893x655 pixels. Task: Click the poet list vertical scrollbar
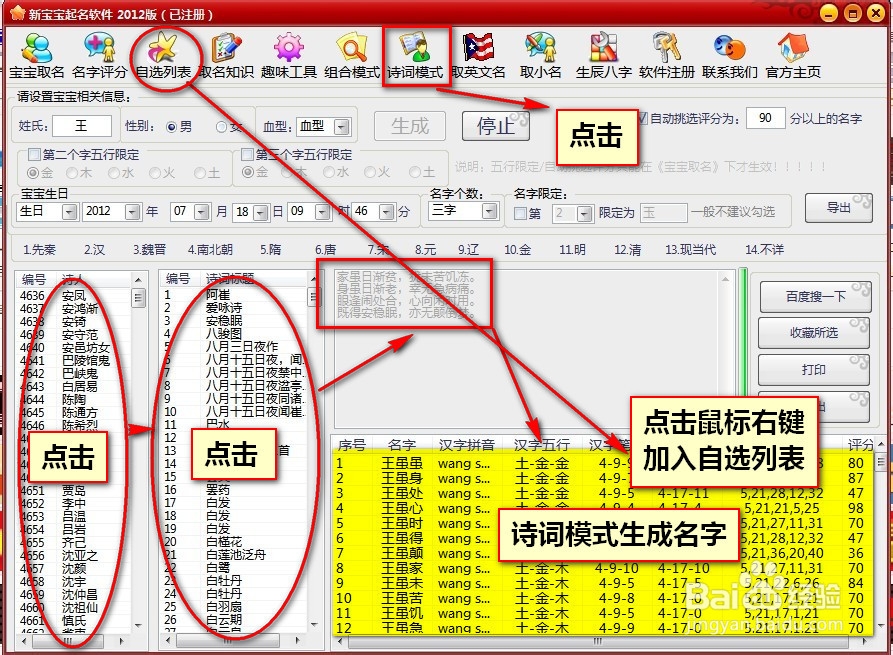pyautogui.click(x=138, y=451)
